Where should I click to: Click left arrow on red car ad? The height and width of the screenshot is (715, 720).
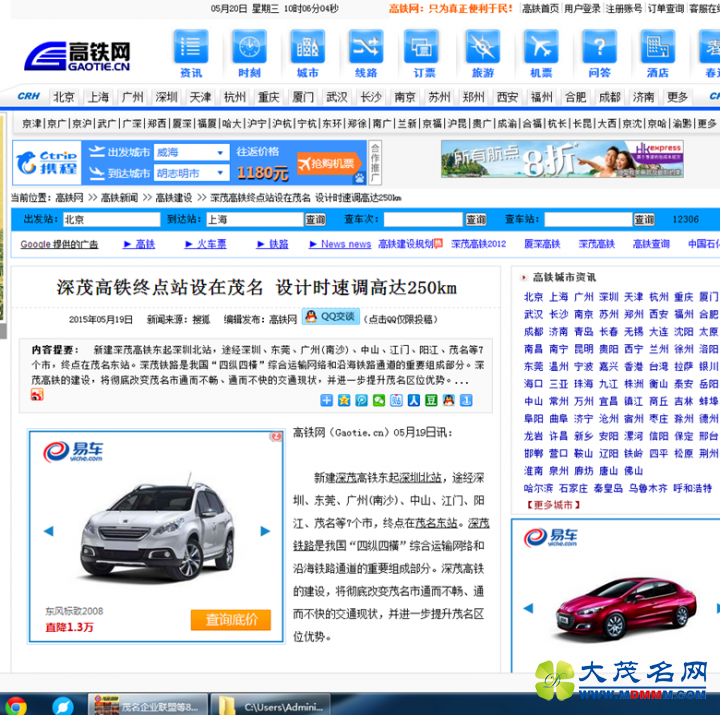tap(528, 608)
